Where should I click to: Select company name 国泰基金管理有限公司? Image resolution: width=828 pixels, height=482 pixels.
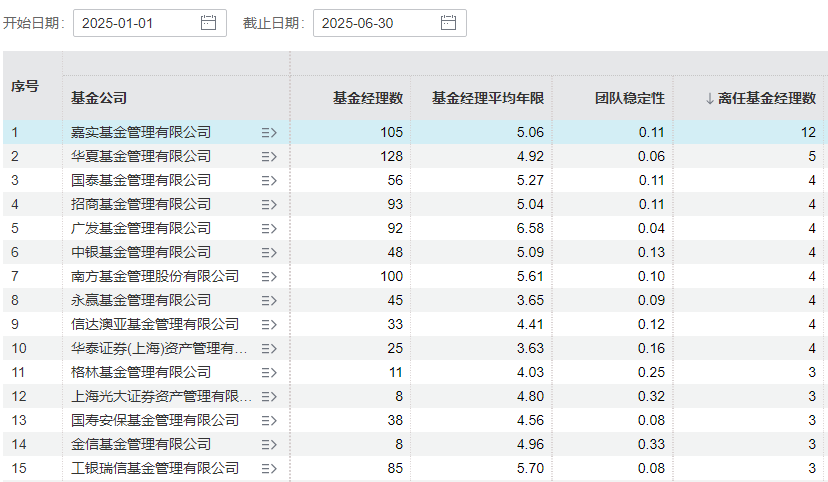click(x=141, y=180)
